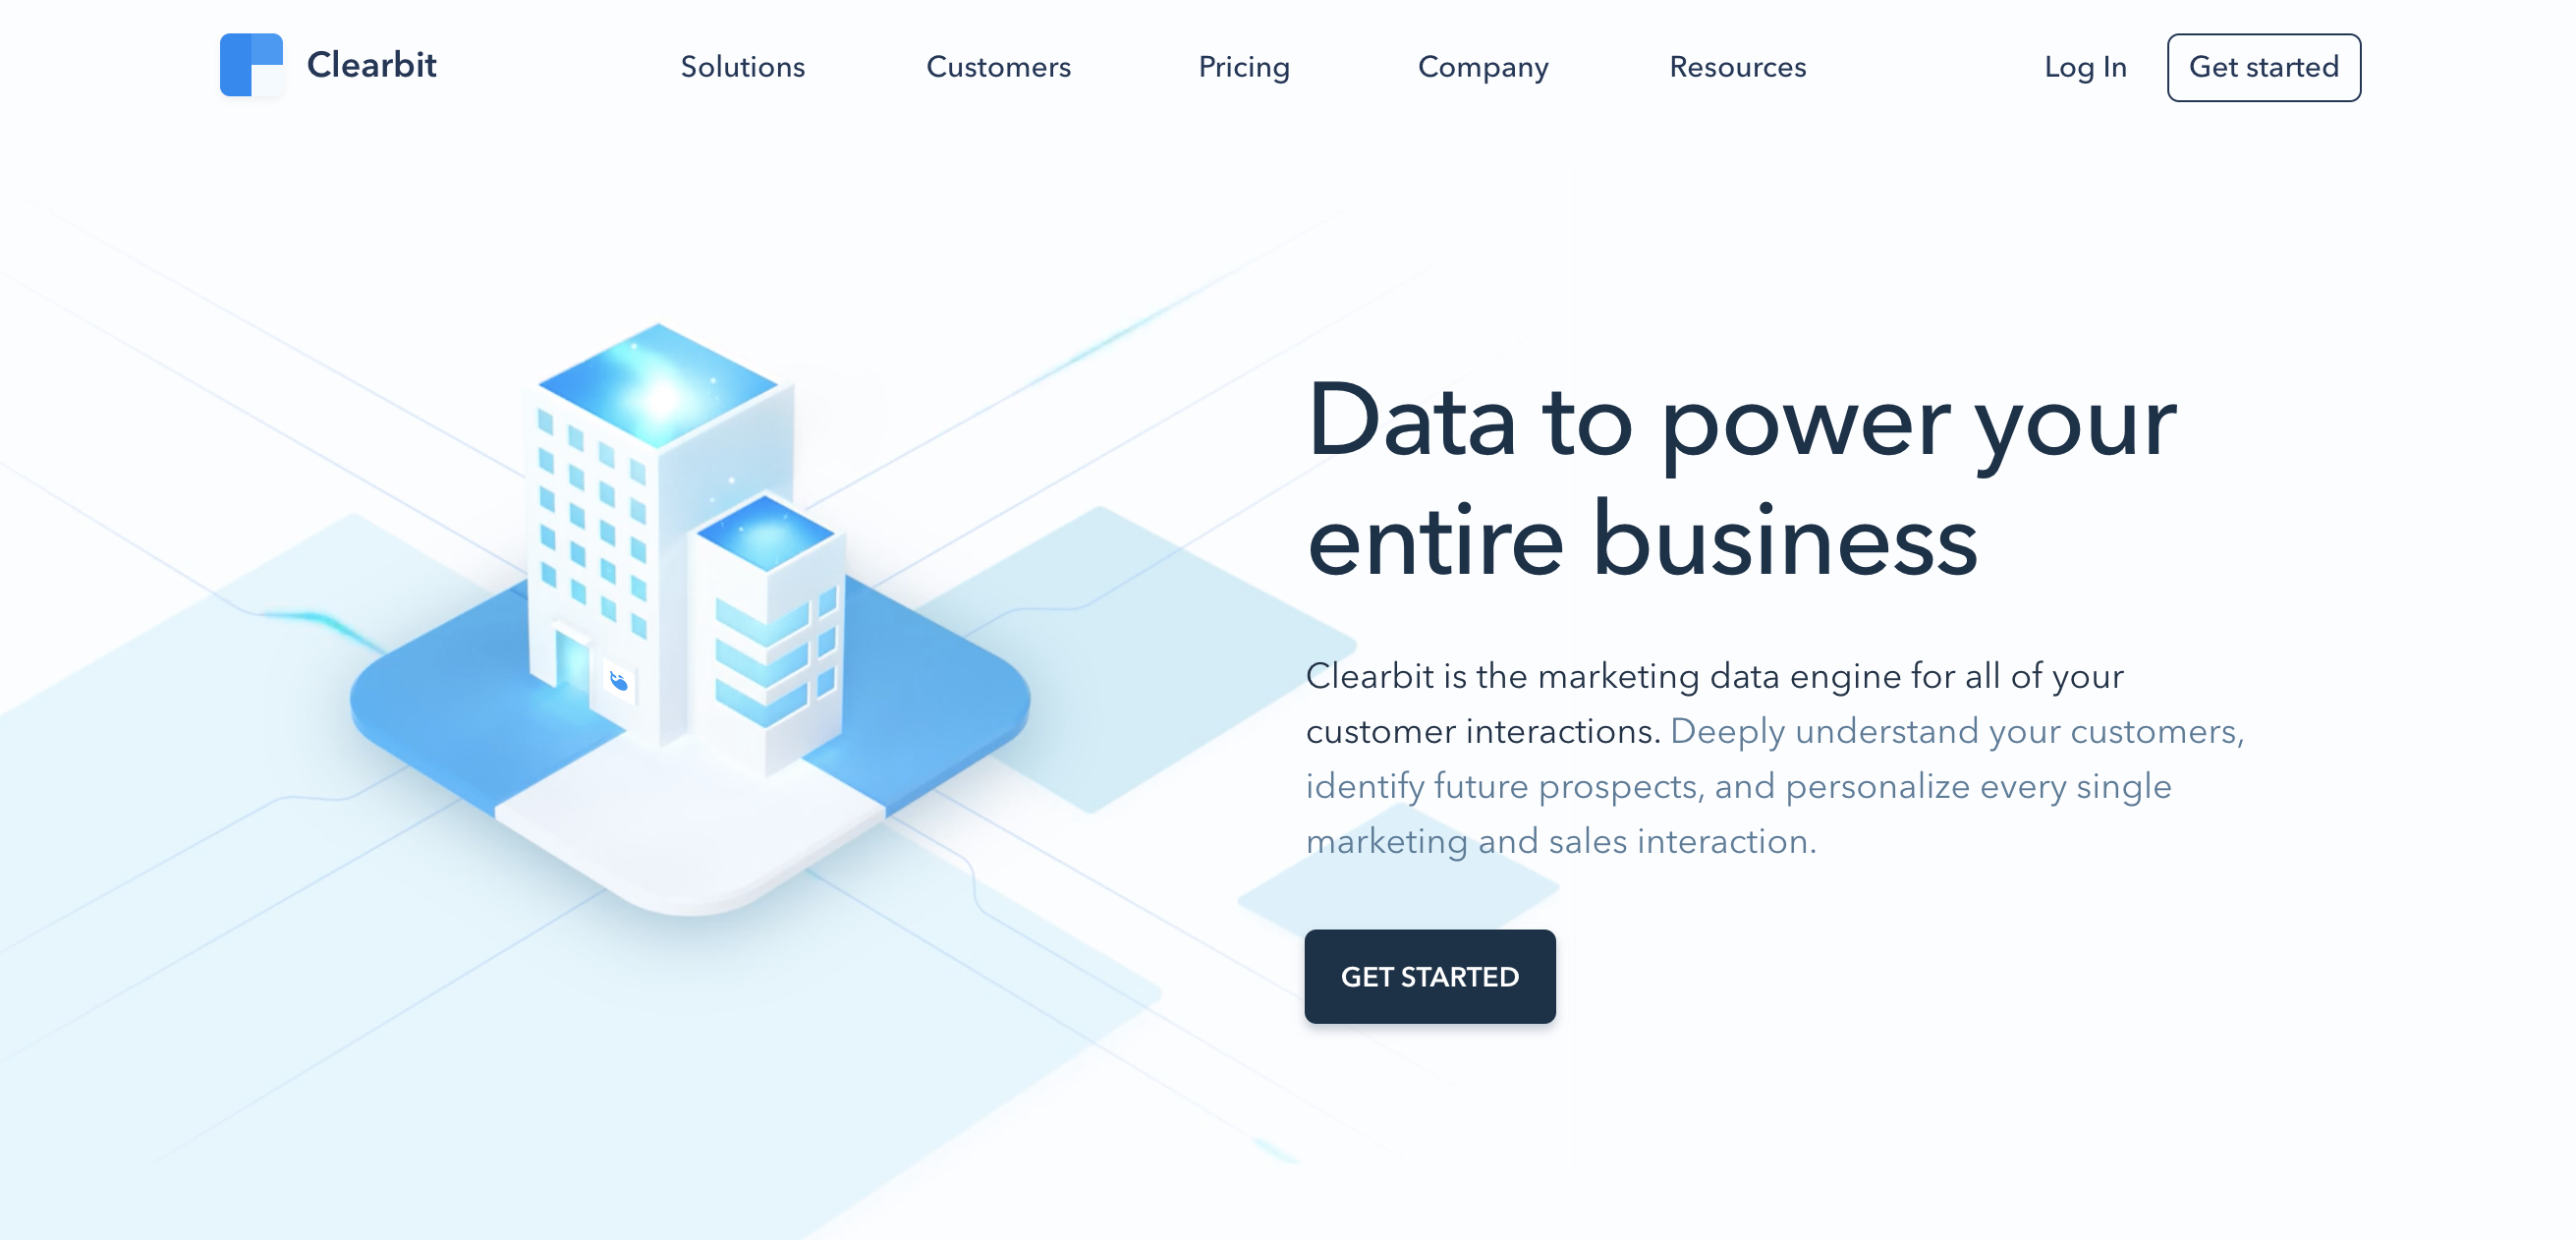Viewport: 2576px width, 1240px height.
Task: Select the Resources menu item
Action: [x=1738, y=68]
